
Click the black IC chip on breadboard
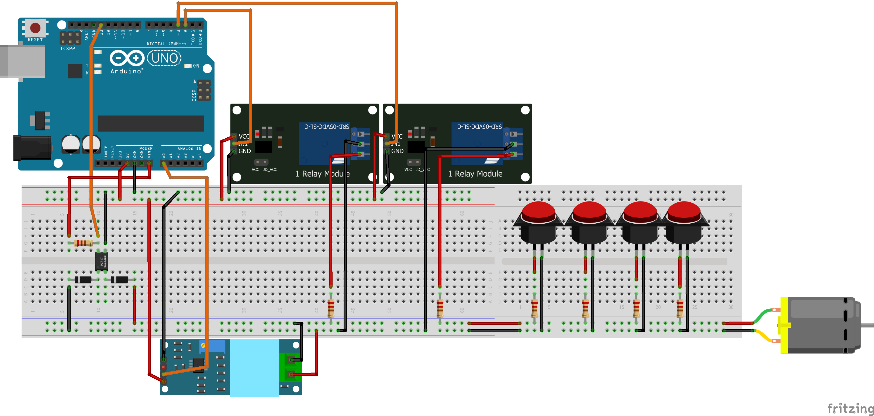[101, 260]
